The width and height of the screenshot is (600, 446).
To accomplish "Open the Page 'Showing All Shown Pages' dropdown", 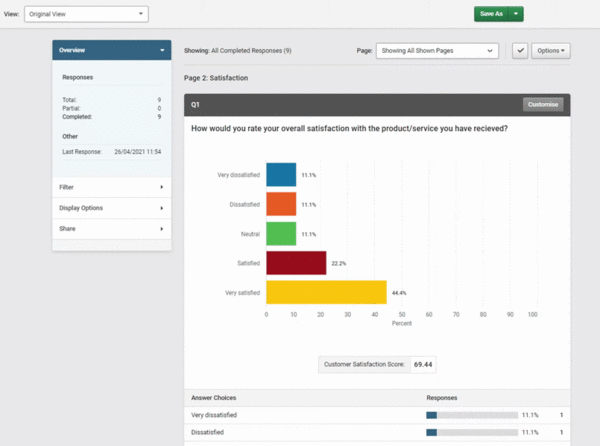I will [437, 50].
